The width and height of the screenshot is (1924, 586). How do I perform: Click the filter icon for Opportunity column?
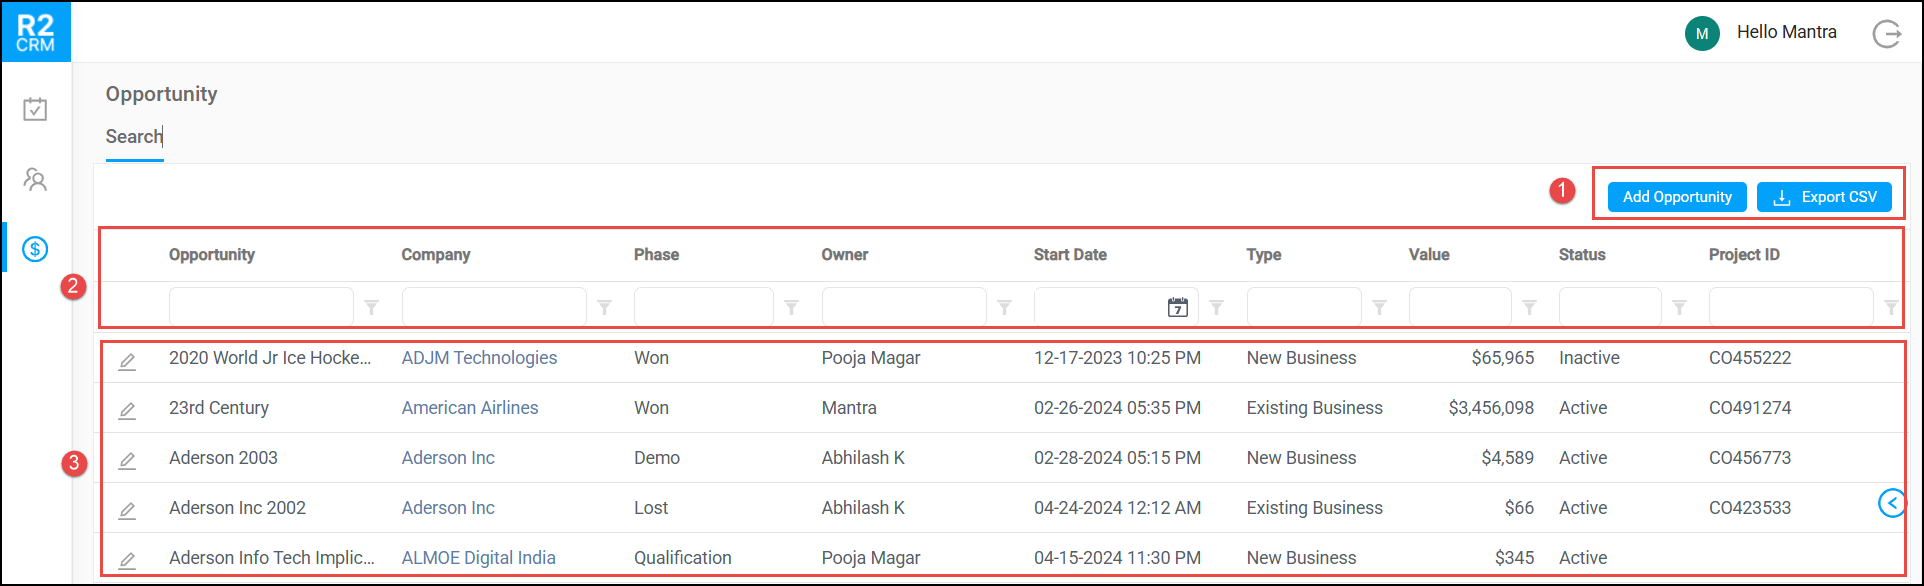click(x=372, y=308)
